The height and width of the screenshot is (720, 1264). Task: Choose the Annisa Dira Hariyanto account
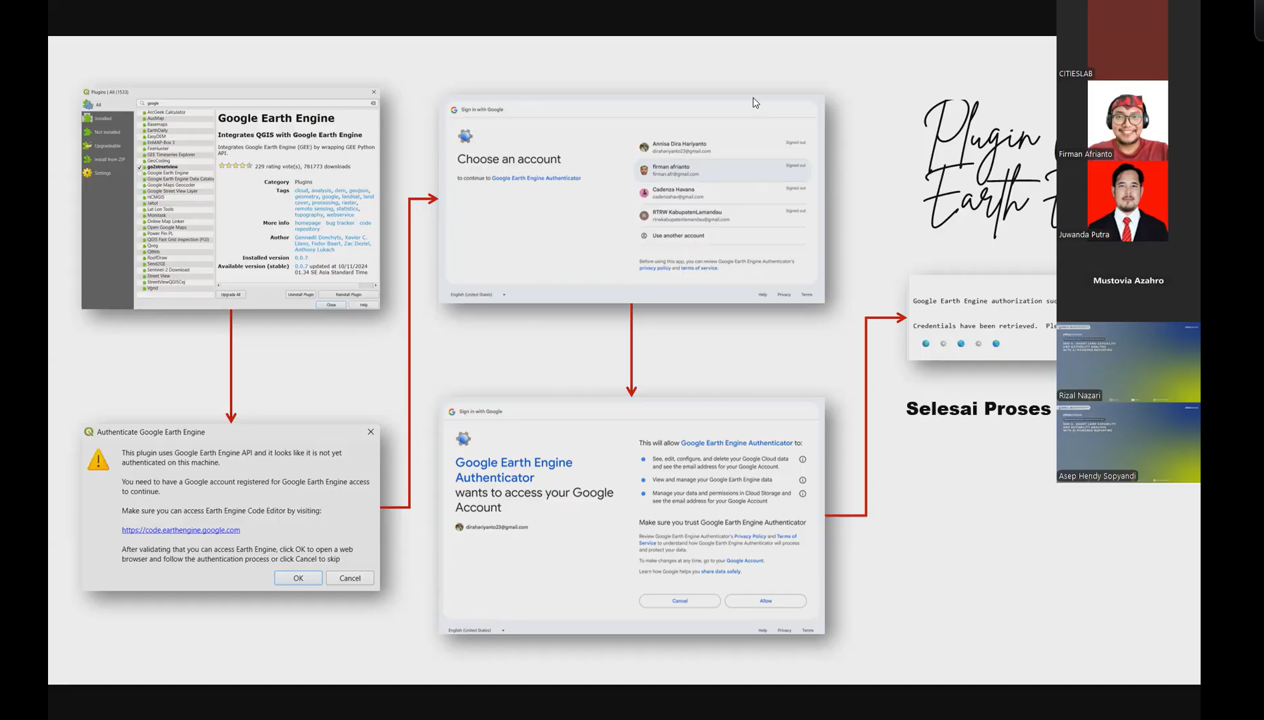click(722, 147)
